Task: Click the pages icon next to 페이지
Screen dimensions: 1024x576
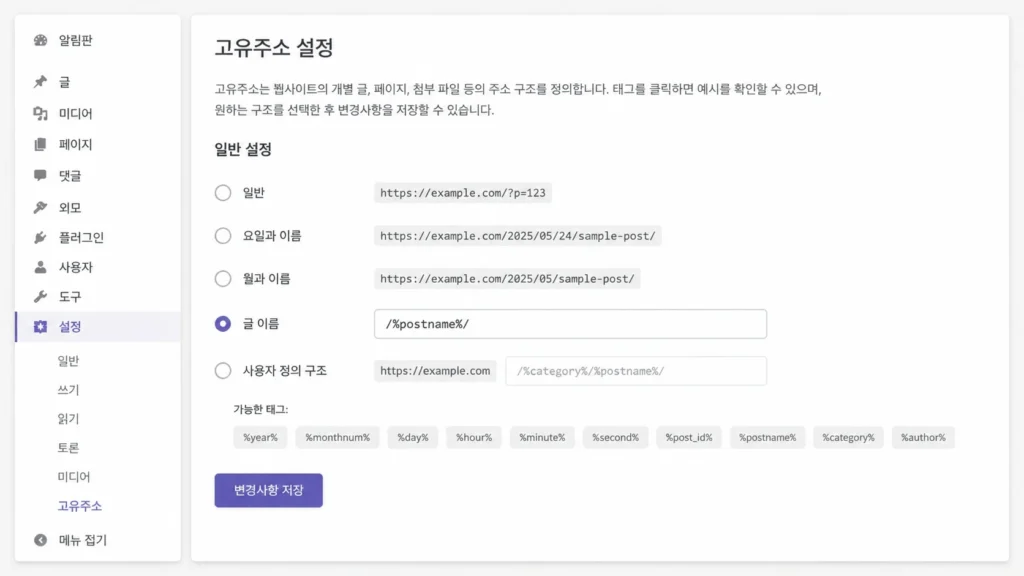Action: [40, 144]
